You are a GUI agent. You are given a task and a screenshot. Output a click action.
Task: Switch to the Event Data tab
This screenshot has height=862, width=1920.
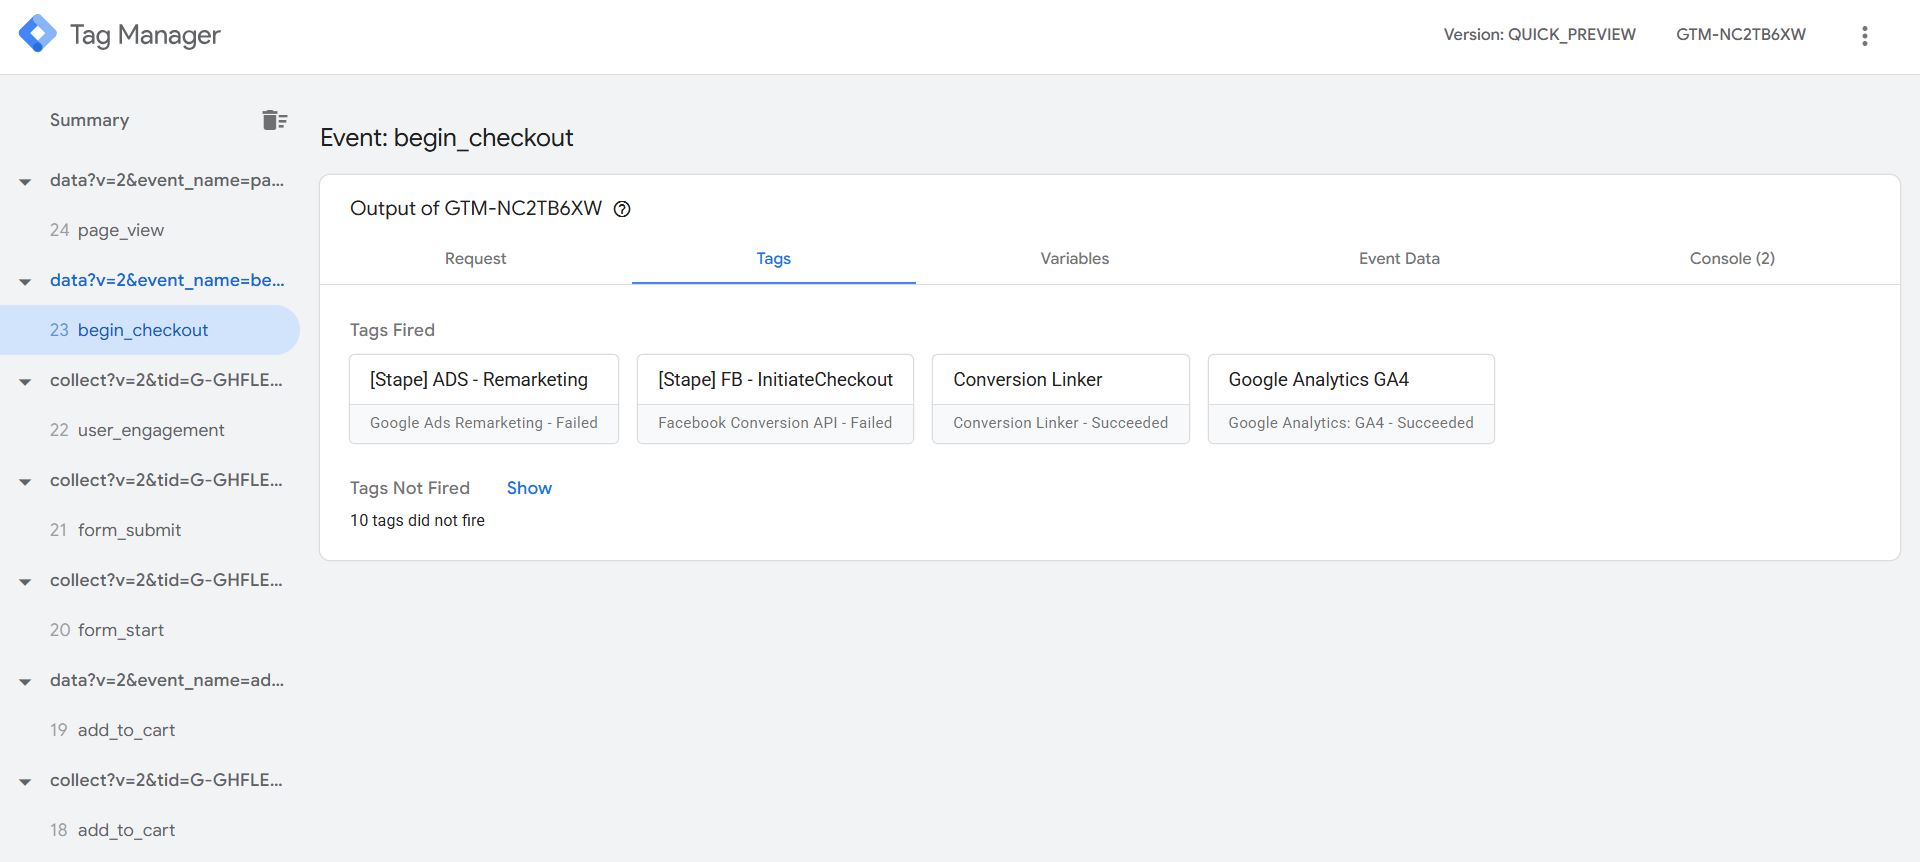tap(1399, 258)
